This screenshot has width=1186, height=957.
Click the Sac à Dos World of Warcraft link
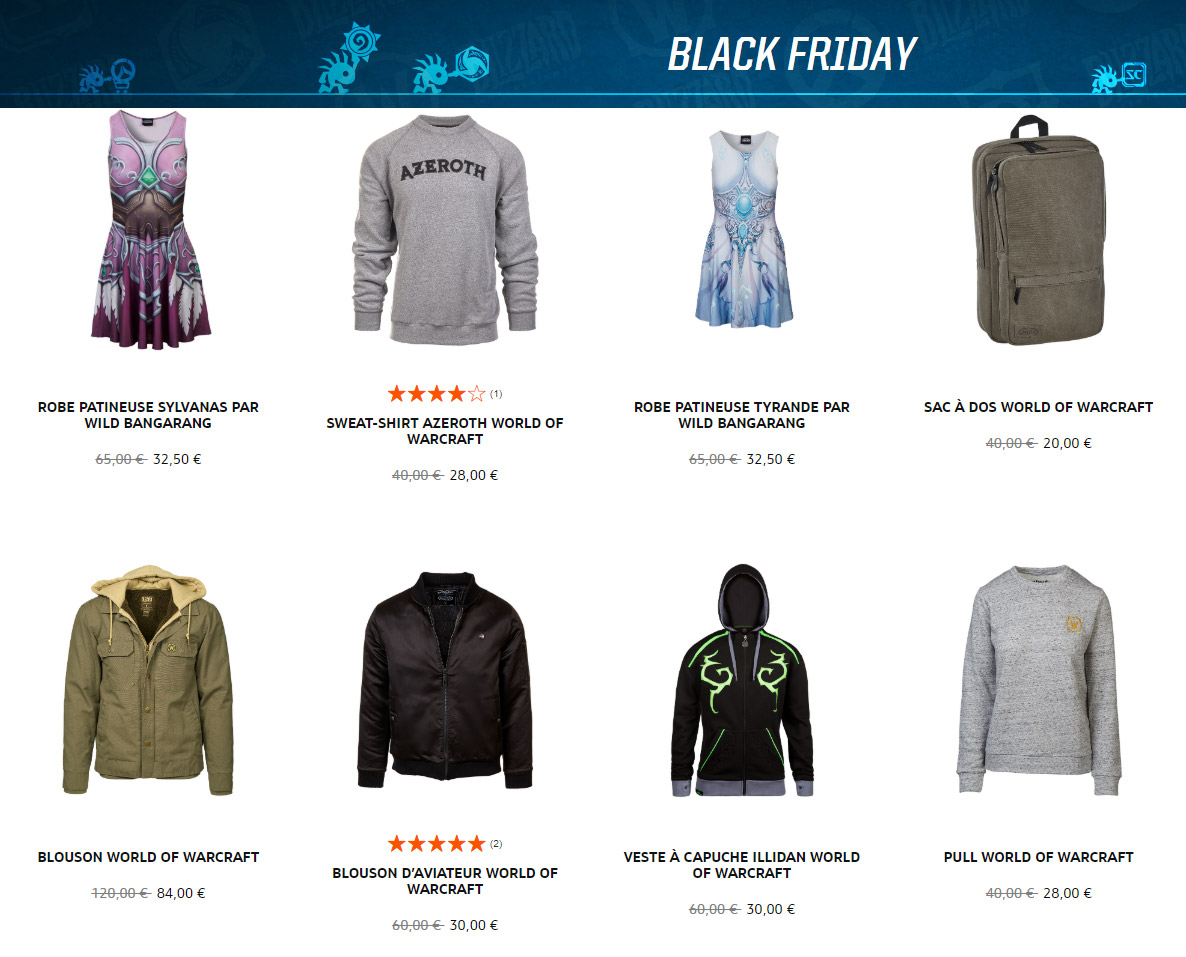point(1038,407)
